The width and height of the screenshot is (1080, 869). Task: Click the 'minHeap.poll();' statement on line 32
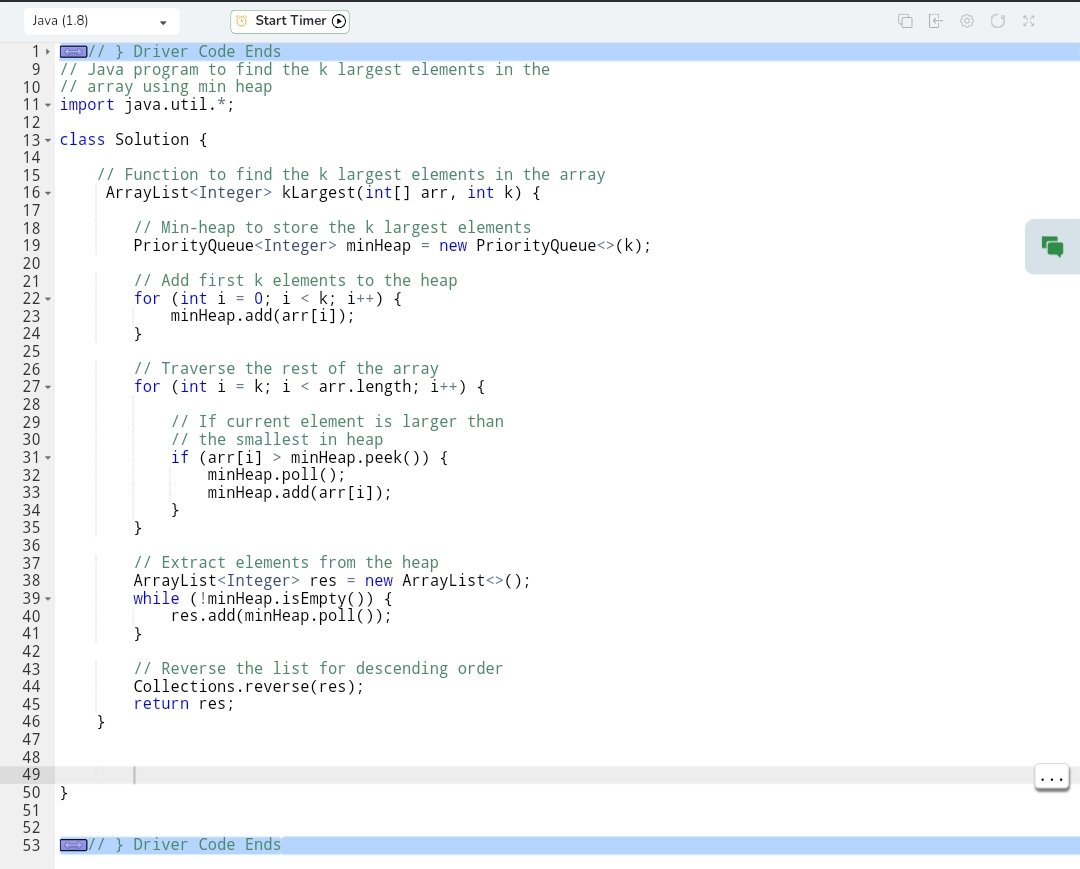click(x=276, y=474)
